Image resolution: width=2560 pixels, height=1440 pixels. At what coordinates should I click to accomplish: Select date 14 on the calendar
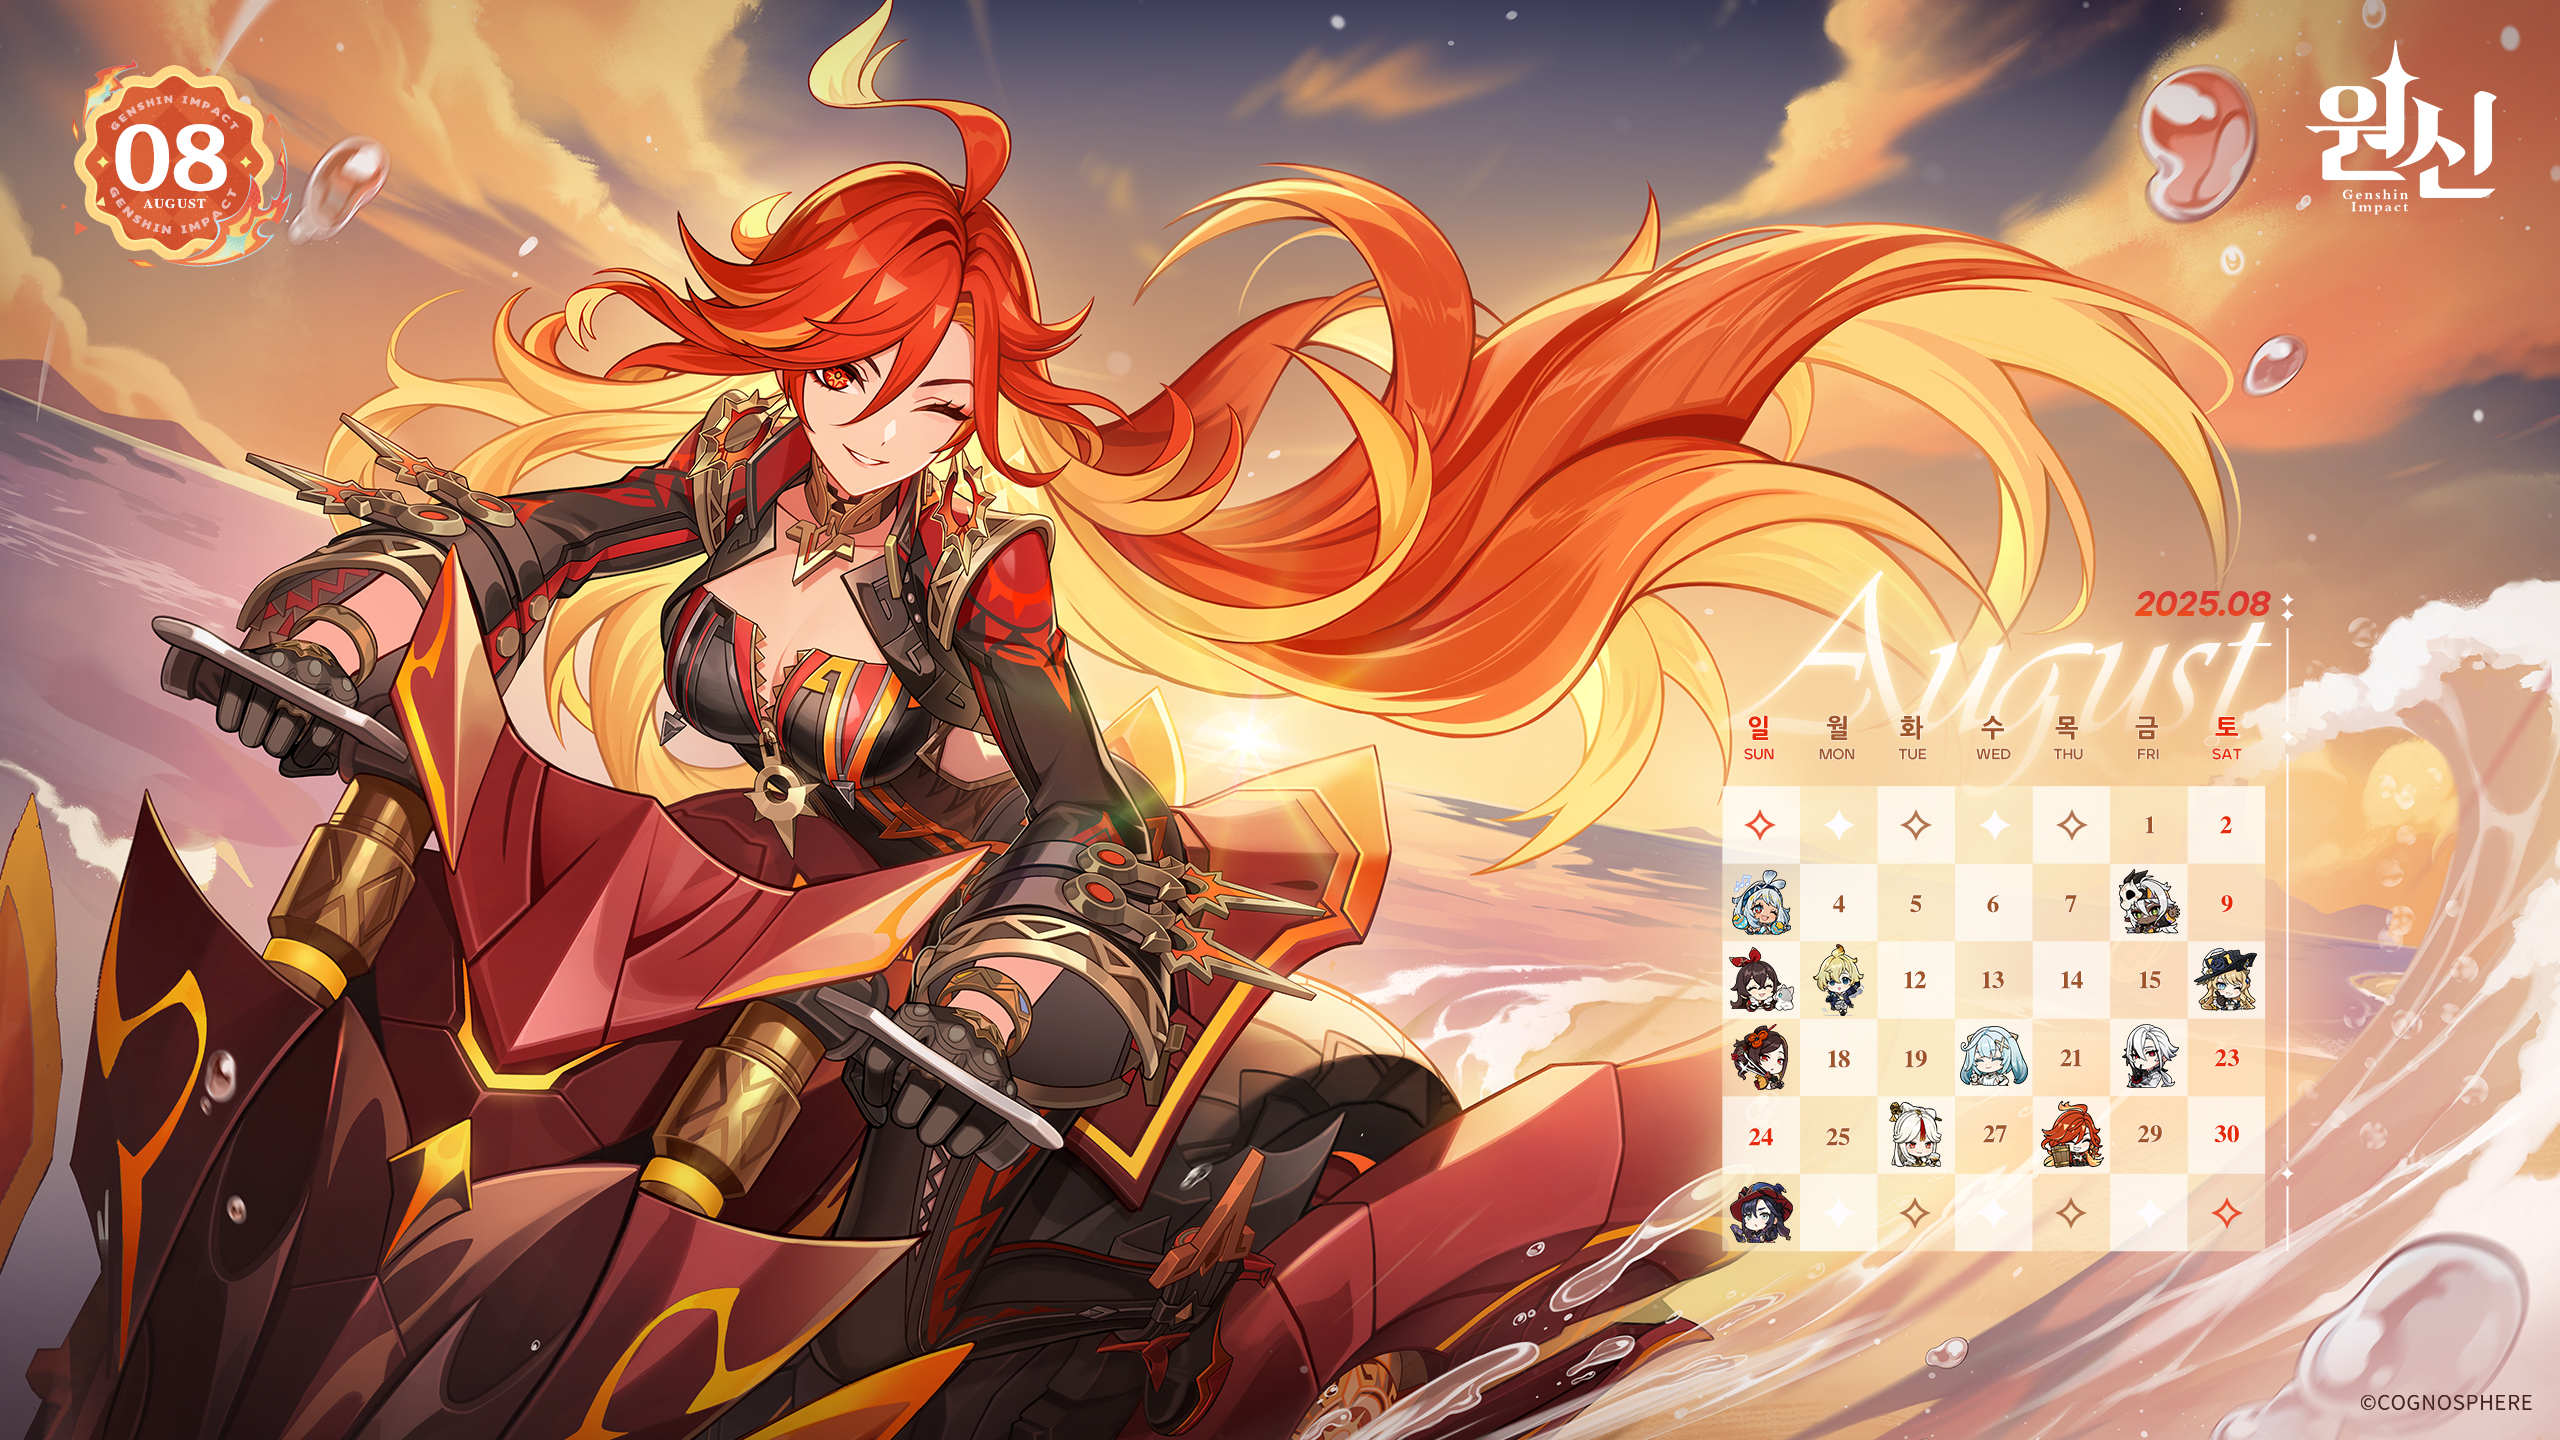(2071, 980)
